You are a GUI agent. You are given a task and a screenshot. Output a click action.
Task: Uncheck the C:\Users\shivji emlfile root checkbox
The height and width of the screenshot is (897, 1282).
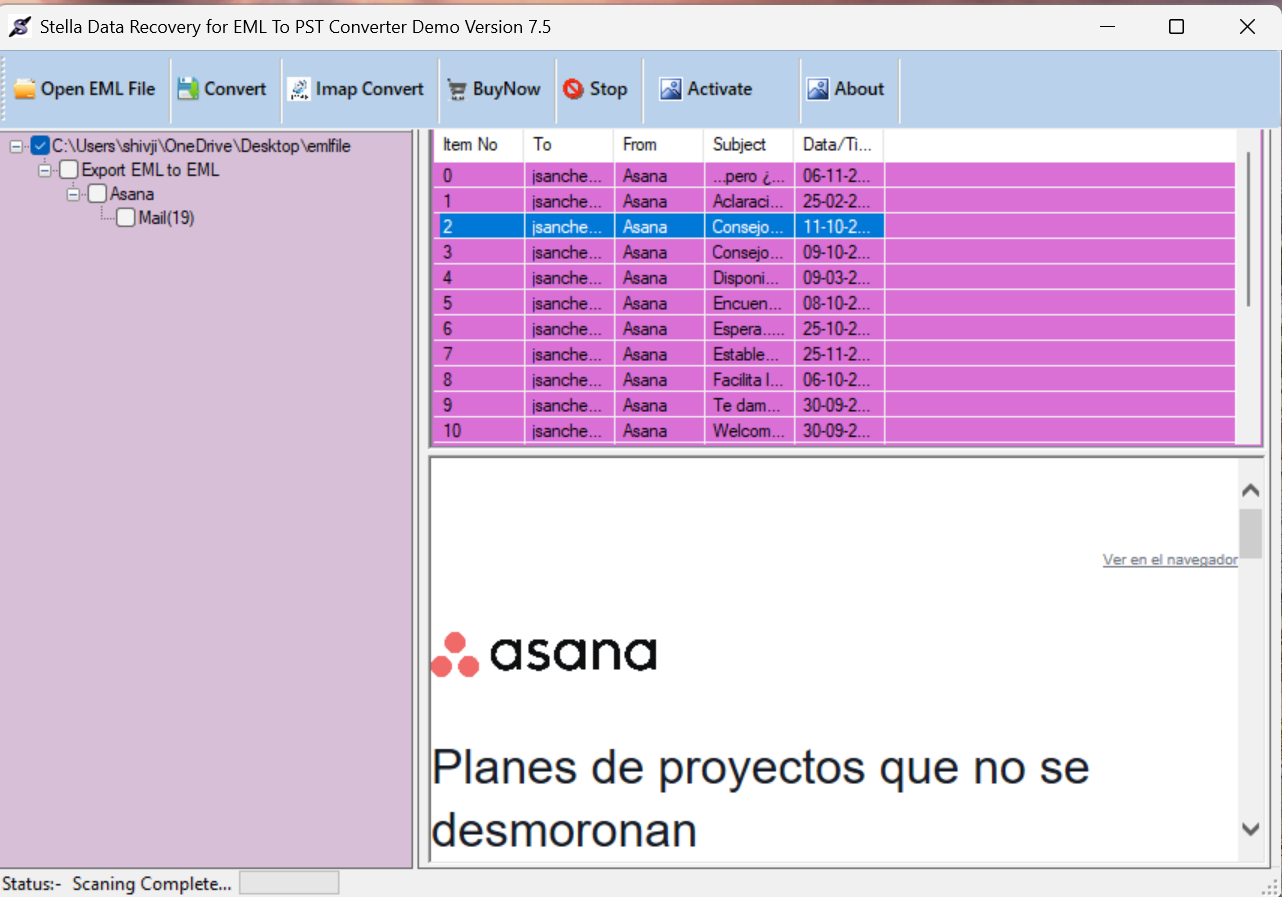(41, 146)
